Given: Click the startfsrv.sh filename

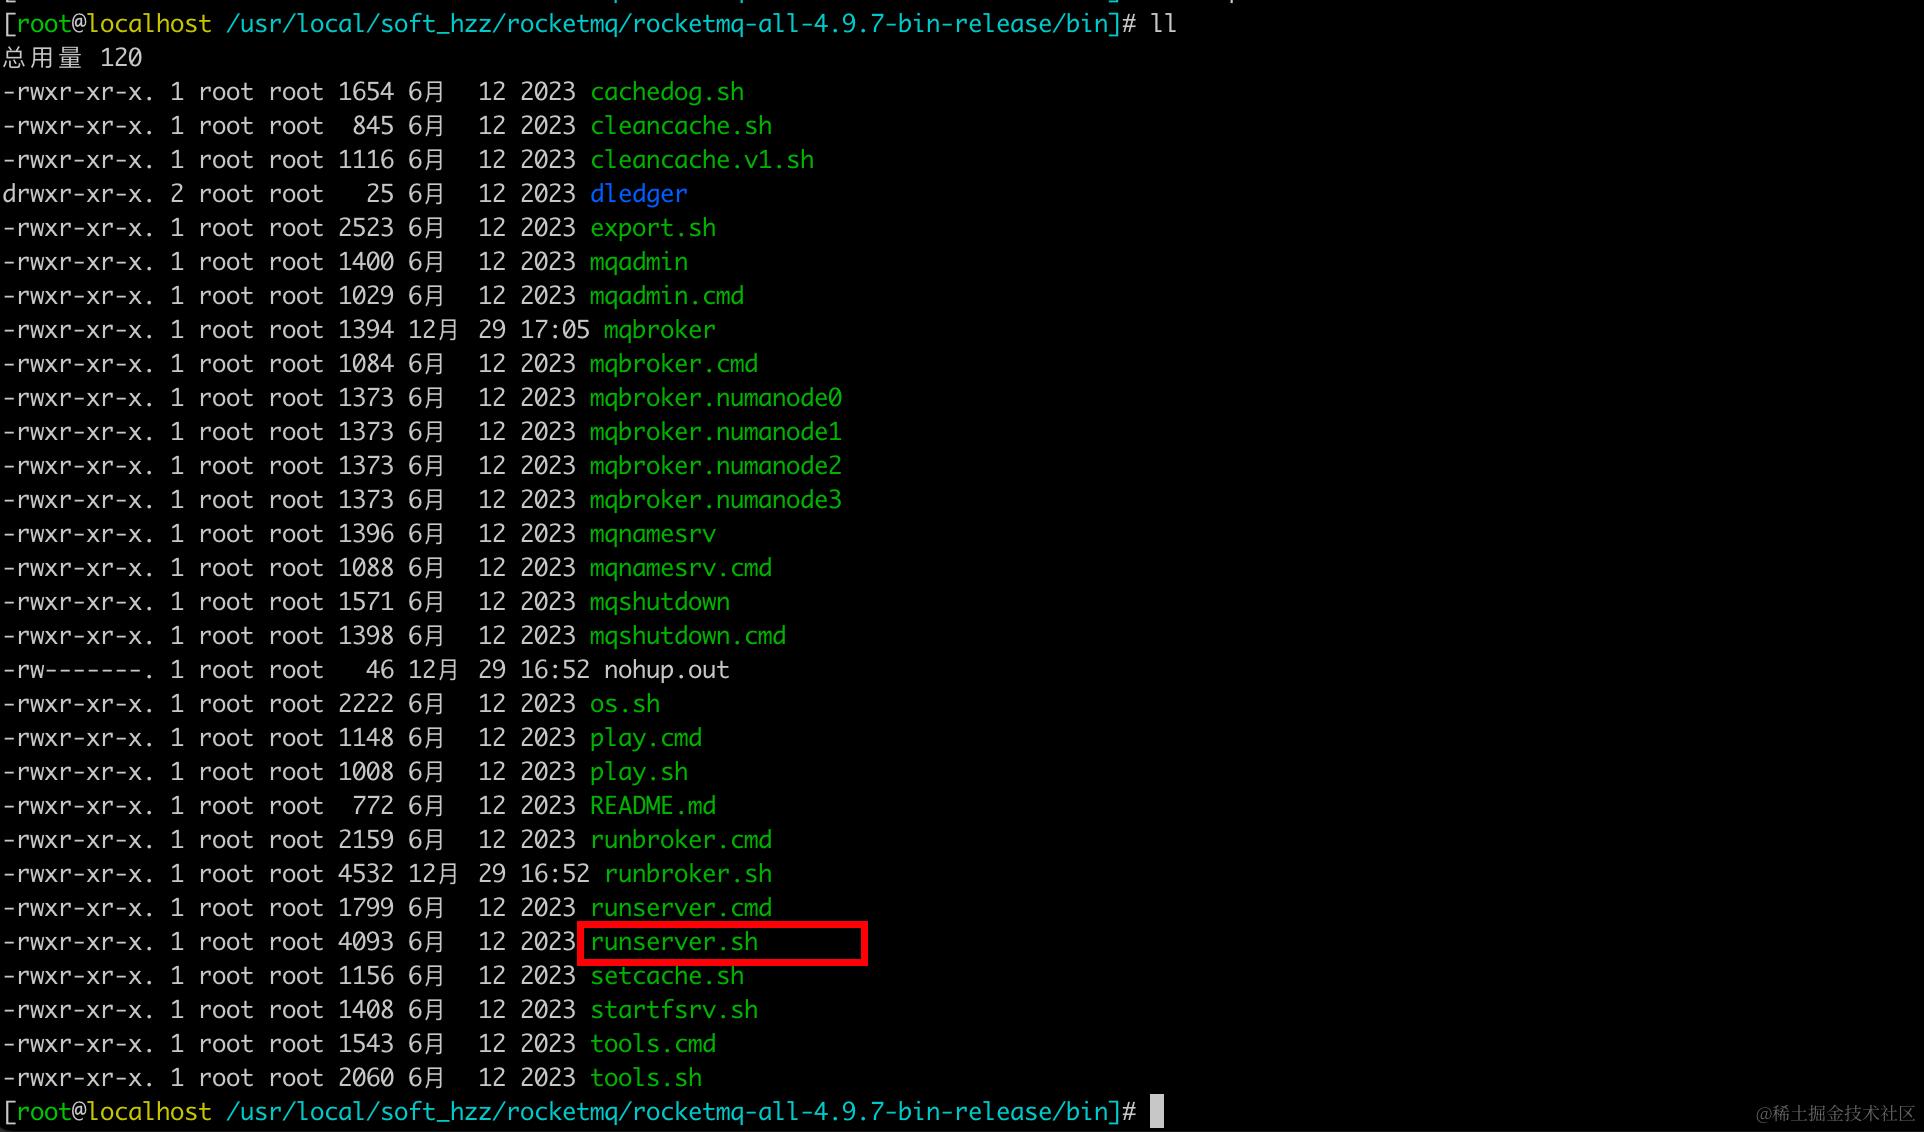Looking at the screenshot, I should tap(673, 1010).
